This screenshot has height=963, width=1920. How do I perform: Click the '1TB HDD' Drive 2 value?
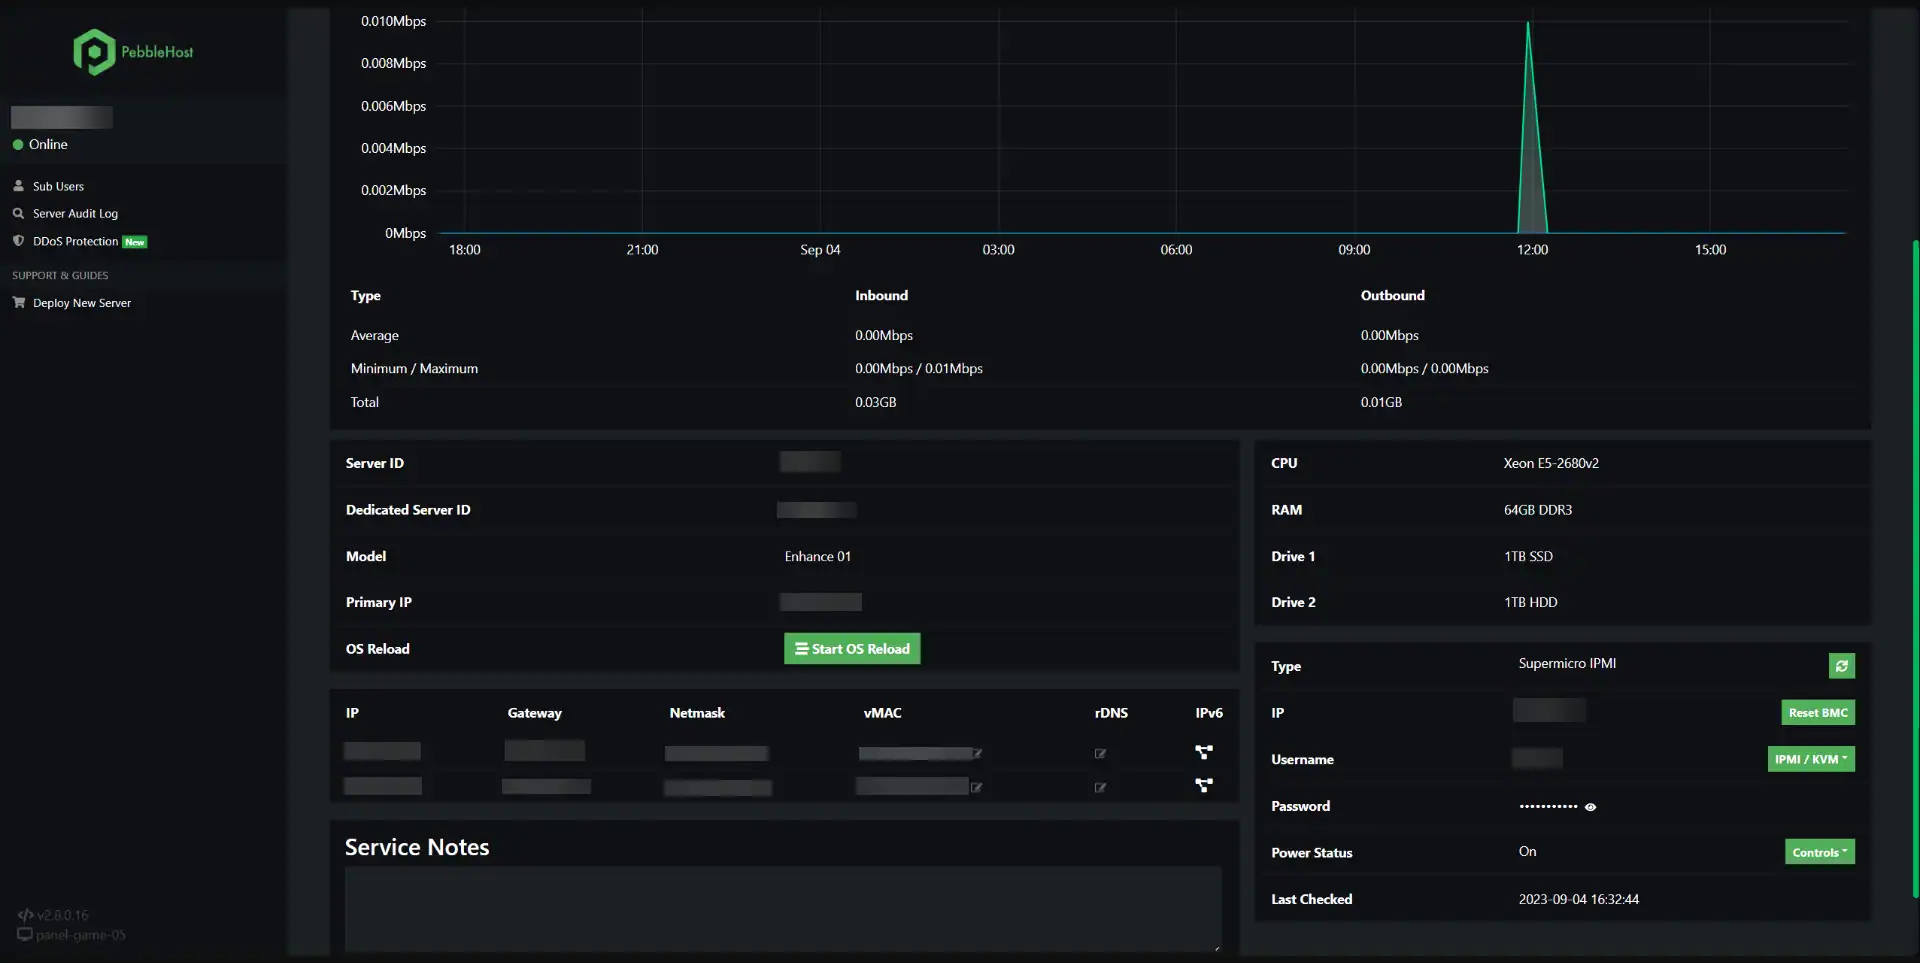pos(1531,603)
